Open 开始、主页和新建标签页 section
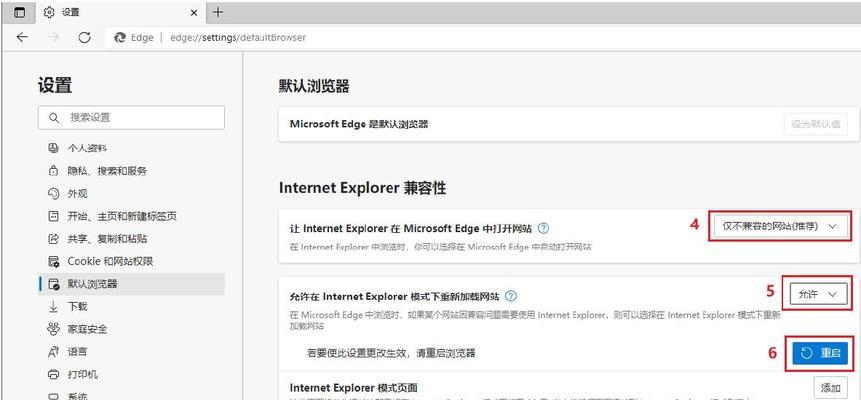 tap(131, 216)
